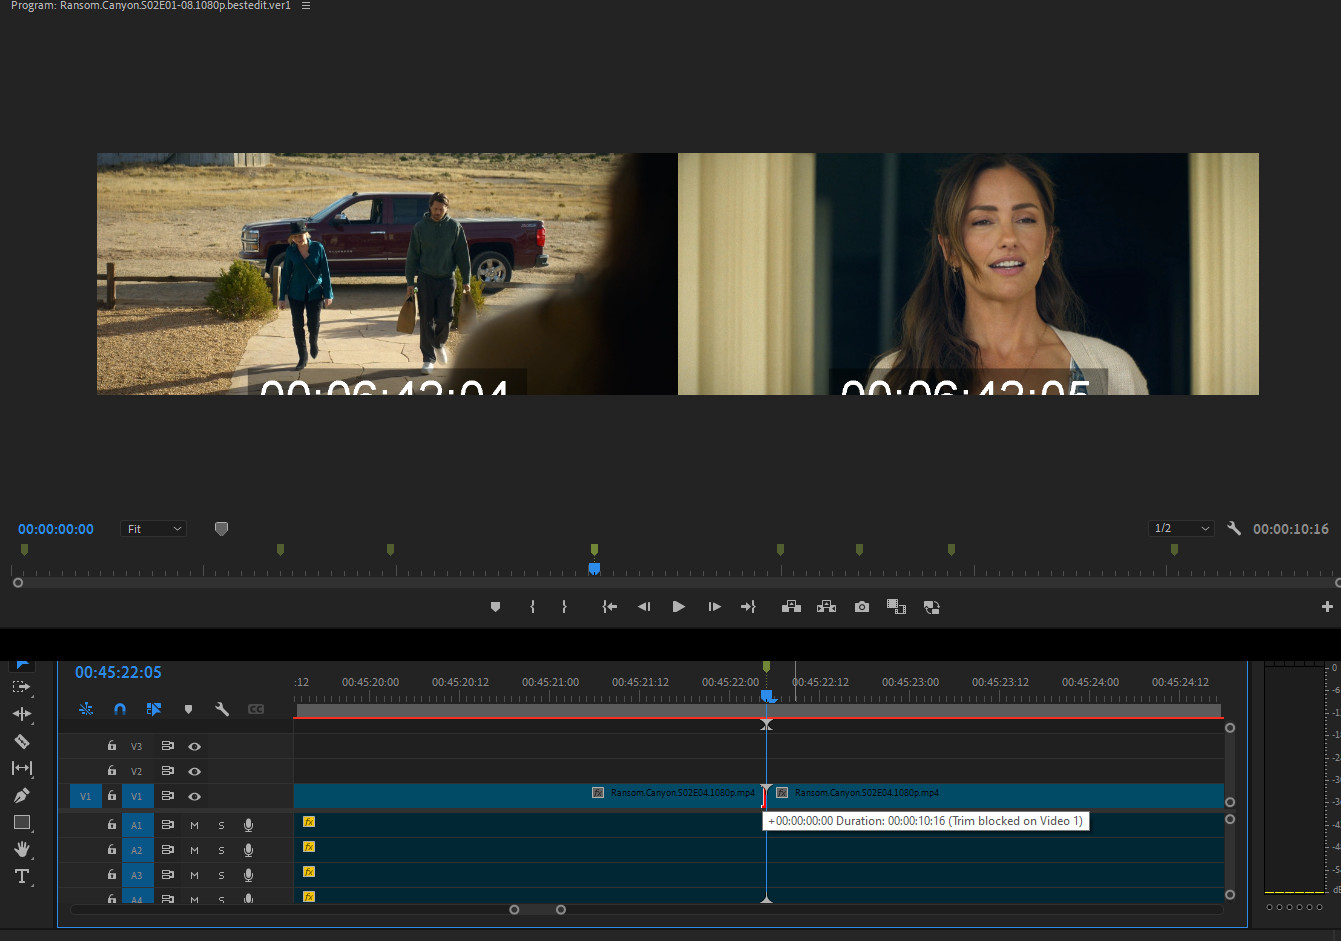This screenshot has height=941, width=1341.
Task: Click Add Marker in Program Monitor transport
Action: click(495, 607)
